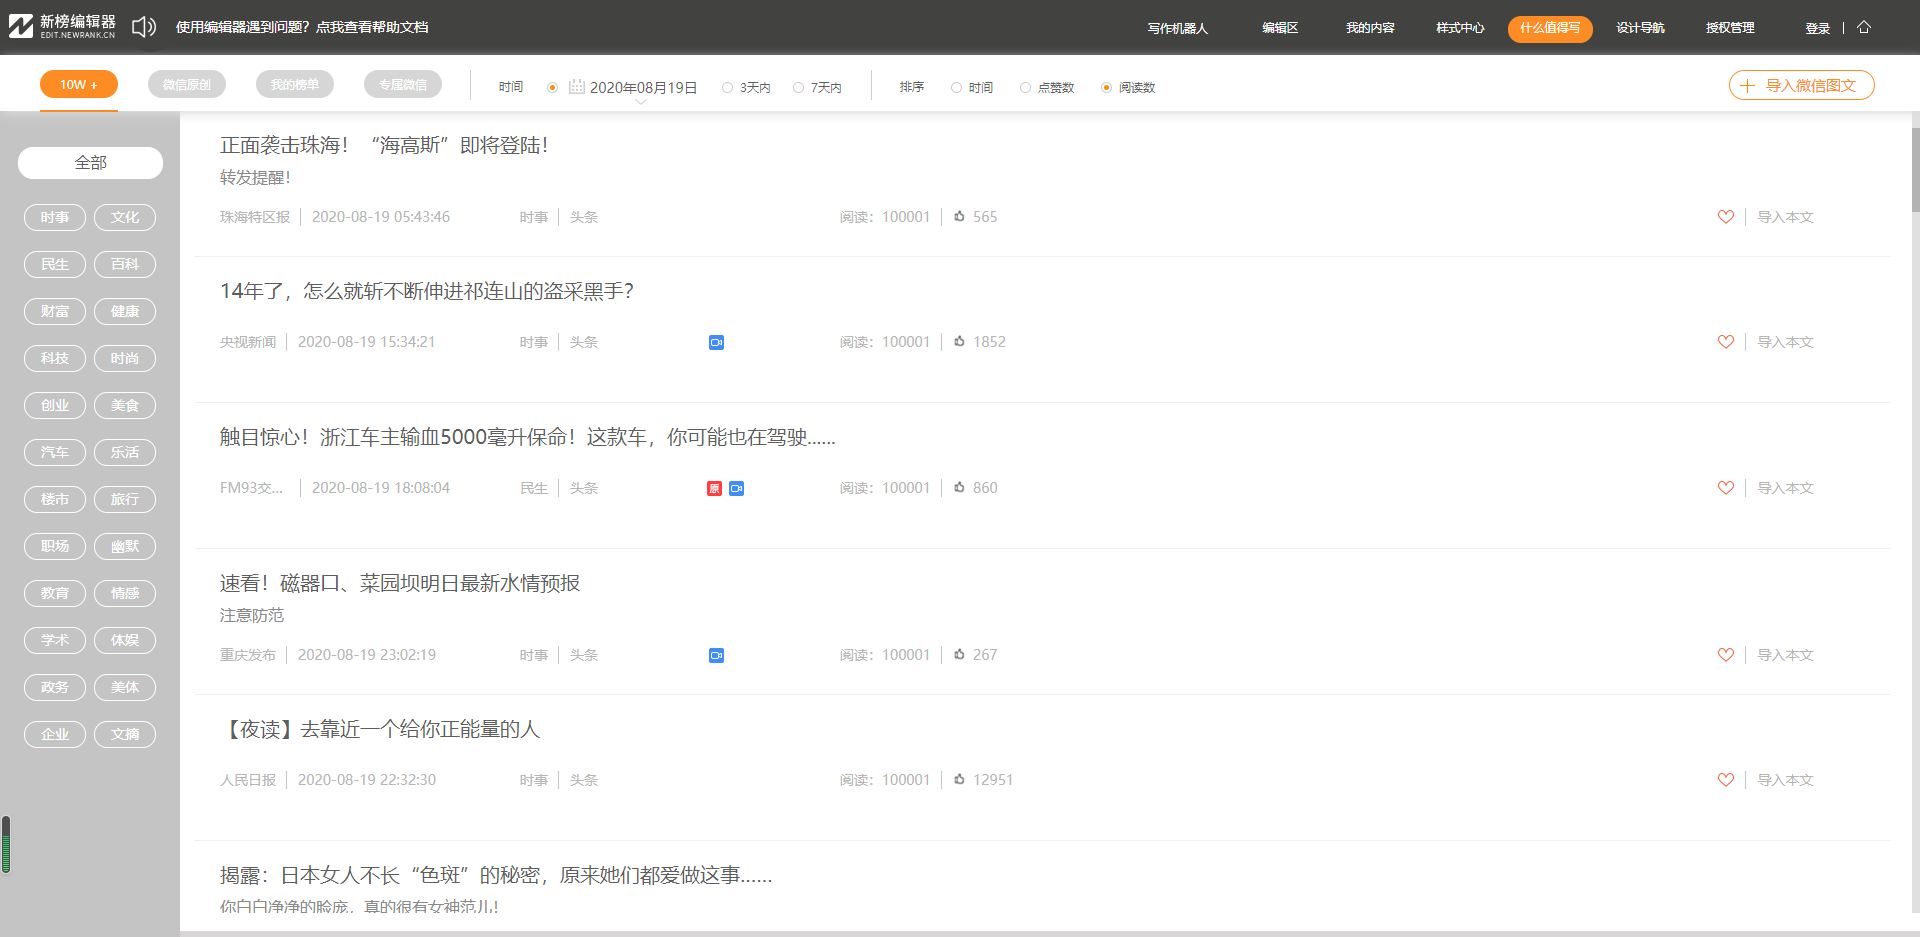The height and width of the screenshot is (937, 1920).
Task: Open 写作机器人 in top navigation
Action: [1178, 28]
